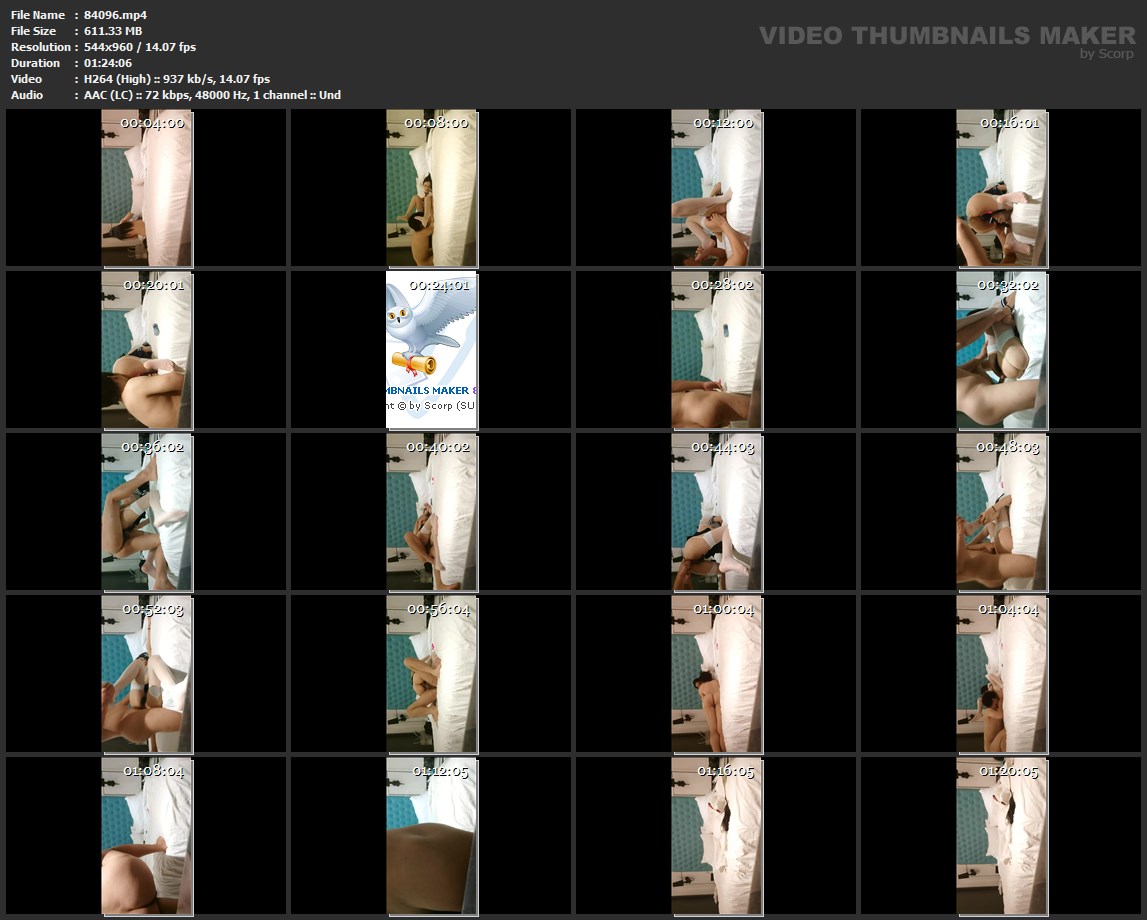Select the frame with timestamp 00:20:01

(146, 349)
